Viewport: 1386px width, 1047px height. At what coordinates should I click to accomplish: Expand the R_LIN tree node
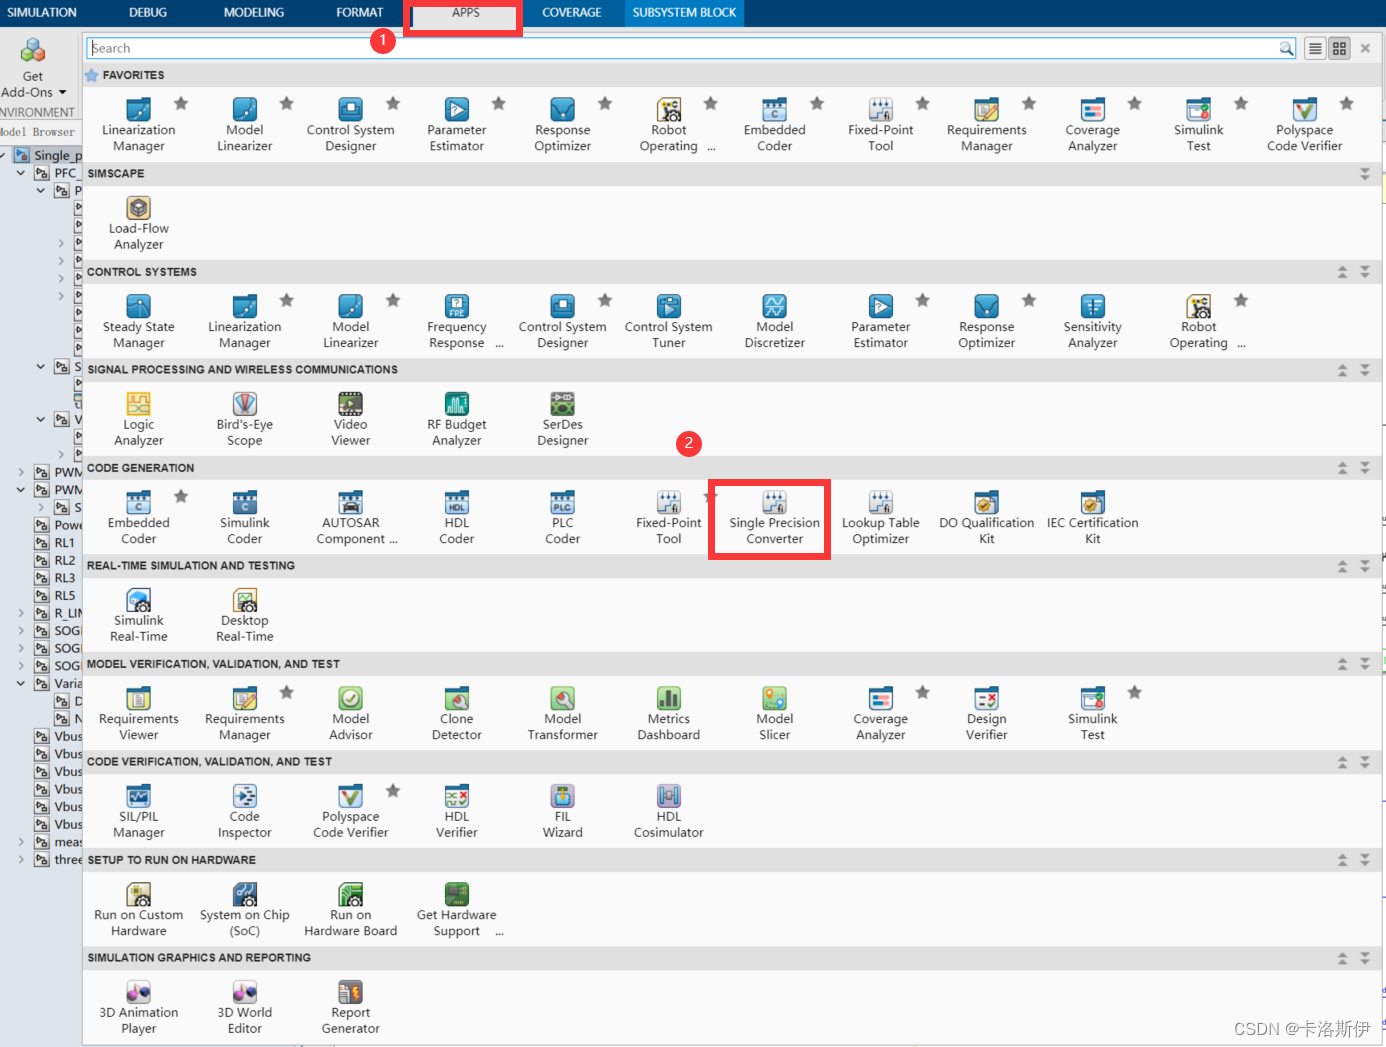coord(21,613)
